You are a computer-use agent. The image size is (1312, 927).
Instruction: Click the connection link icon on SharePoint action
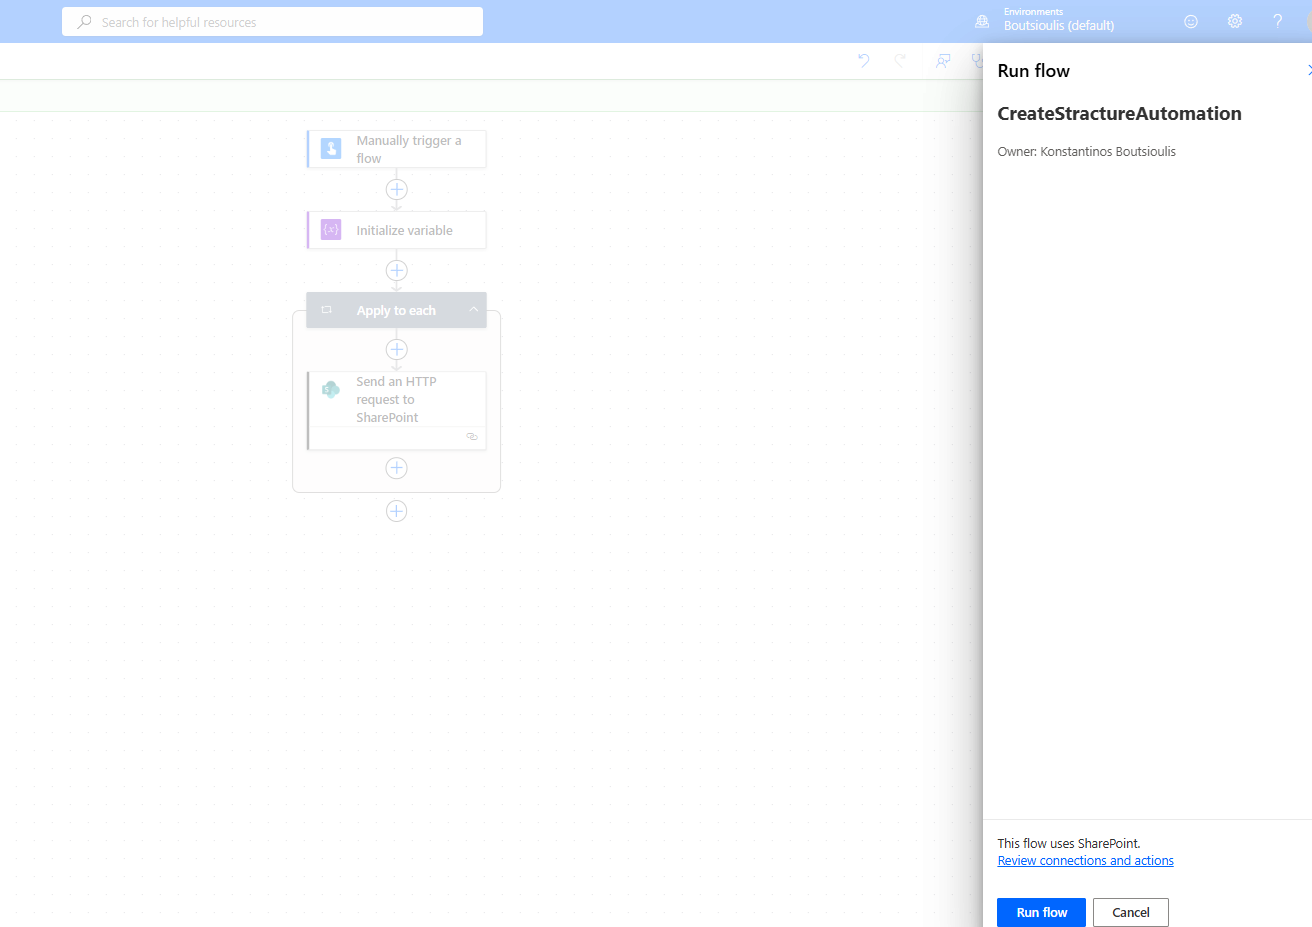[x=472, y=437]
